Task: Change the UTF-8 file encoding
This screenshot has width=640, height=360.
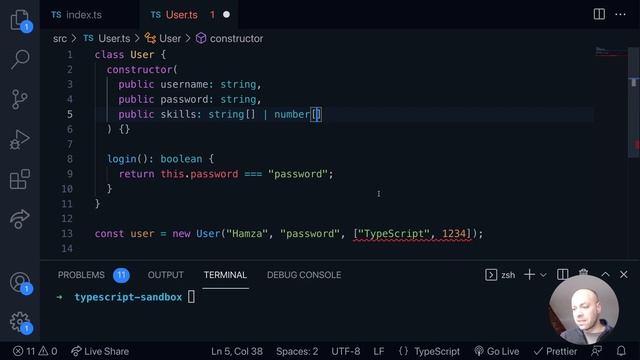Action: (x=346, y=351)
